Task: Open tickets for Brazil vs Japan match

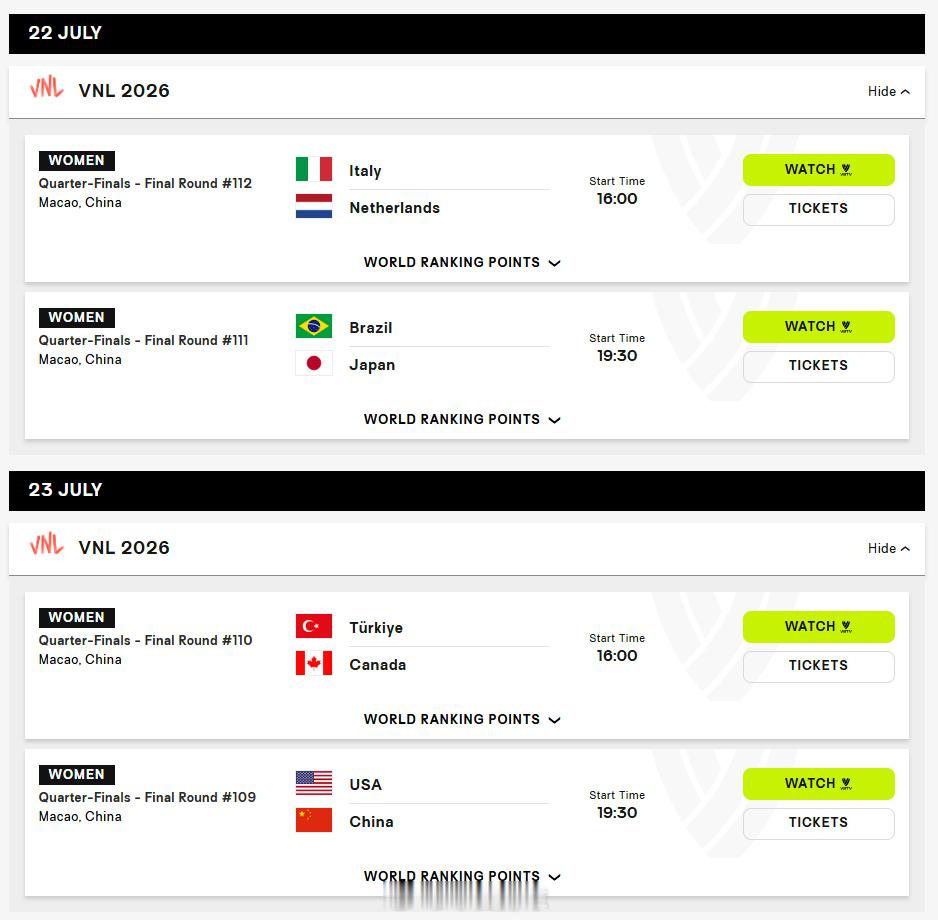Action: (818, 366)
